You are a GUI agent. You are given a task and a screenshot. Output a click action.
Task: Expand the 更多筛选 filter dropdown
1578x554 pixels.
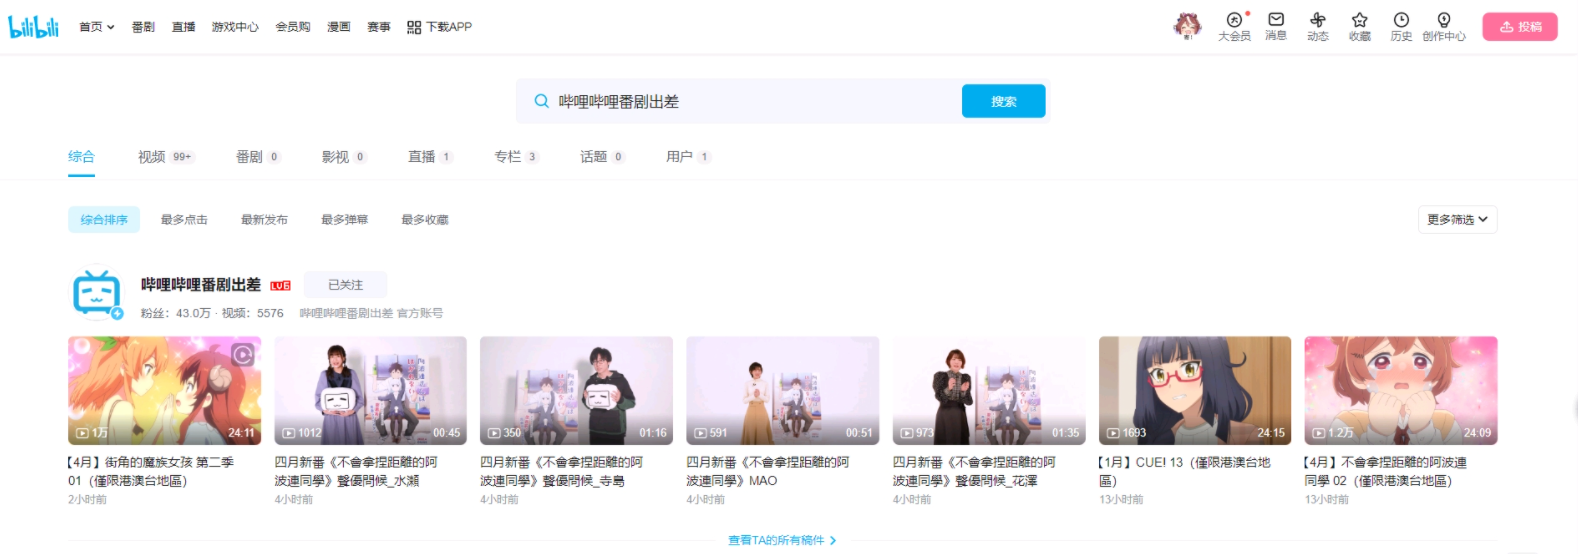pyautogui.click(x=1457, y=220)
